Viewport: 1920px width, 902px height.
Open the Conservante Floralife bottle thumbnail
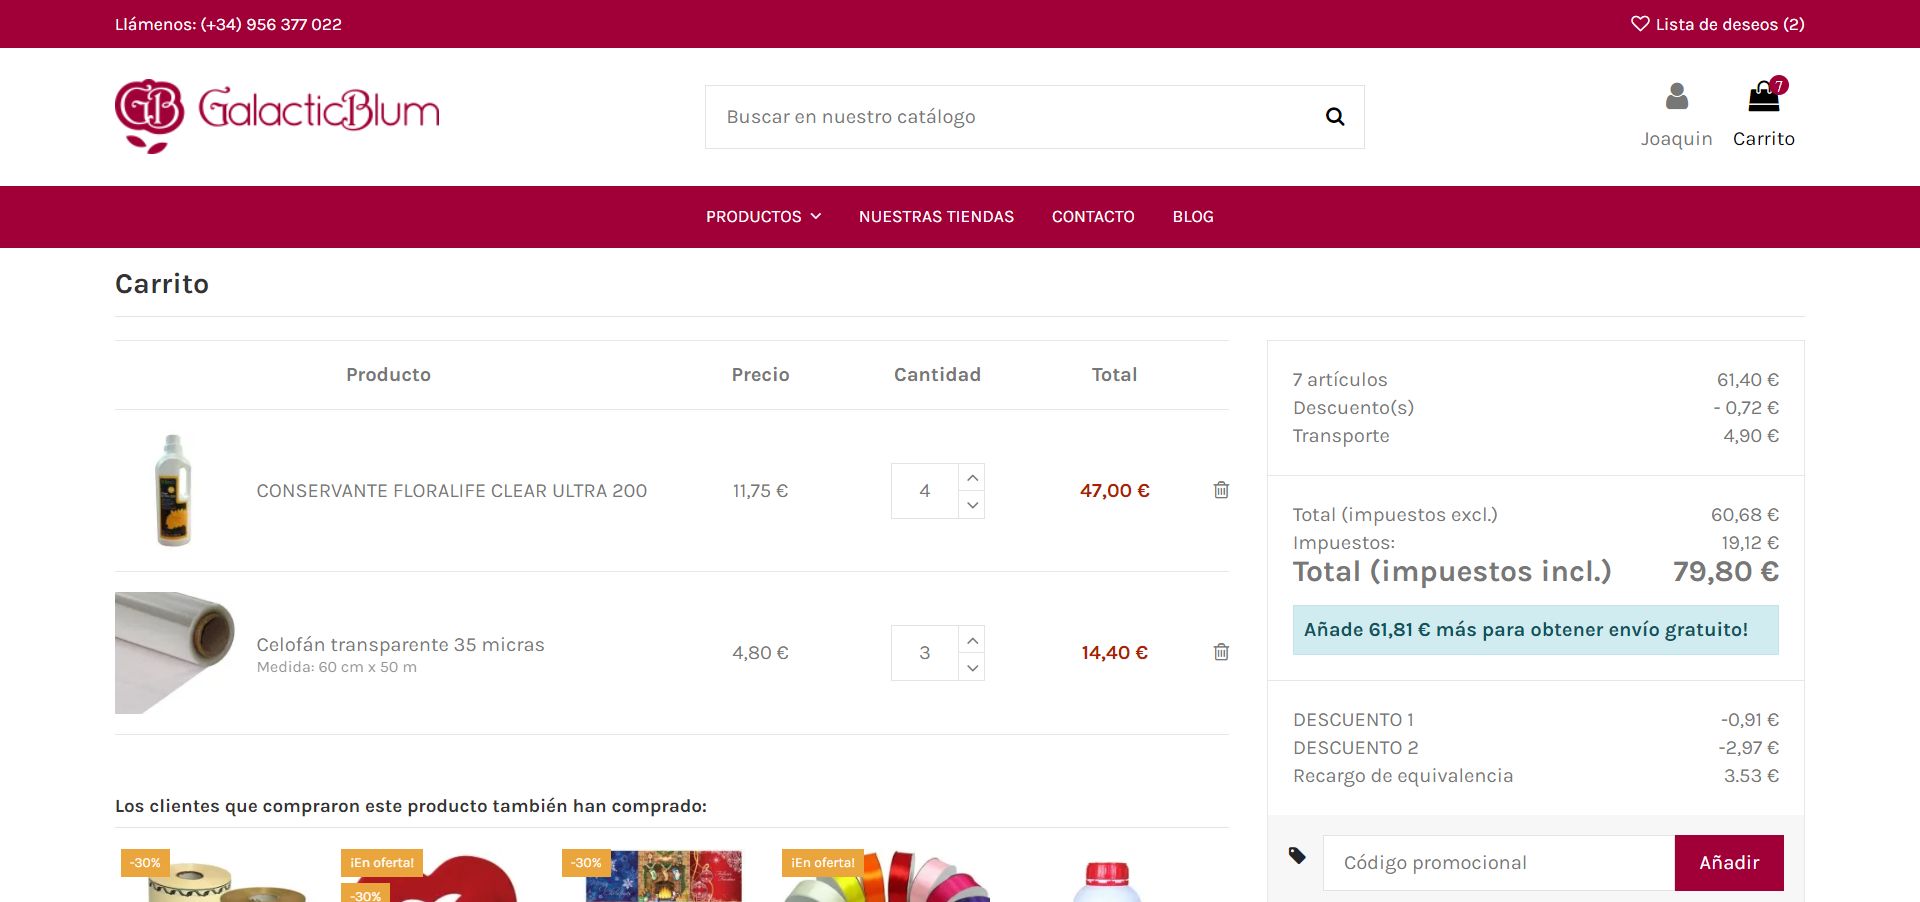coord(174,490)
